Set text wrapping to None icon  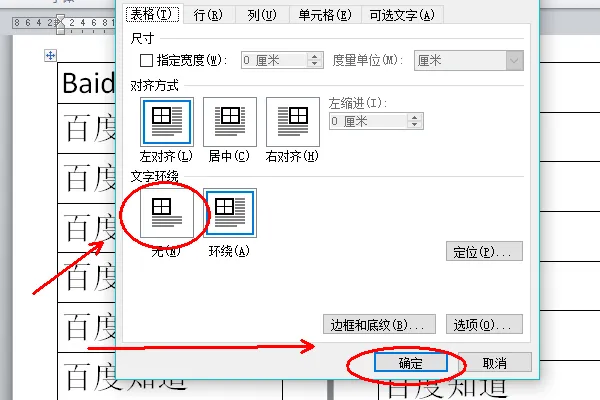pyautogui.click(x=167, y=213)
